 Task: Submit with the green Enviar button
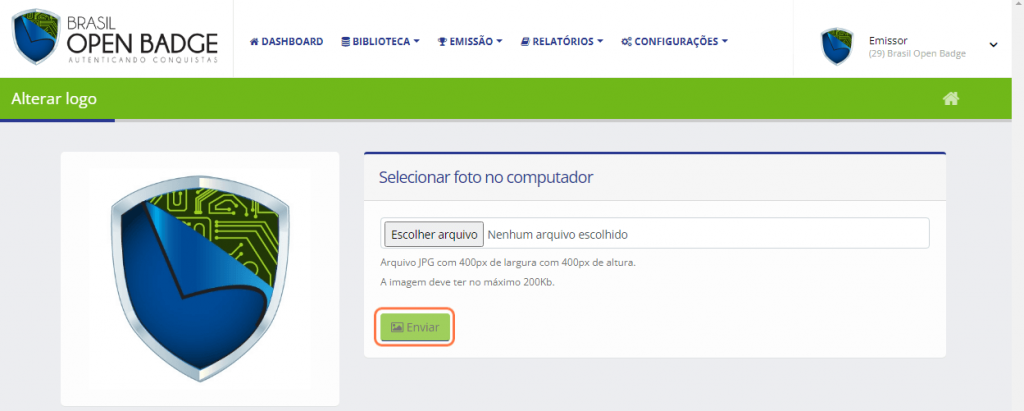(x=414, y=327)
